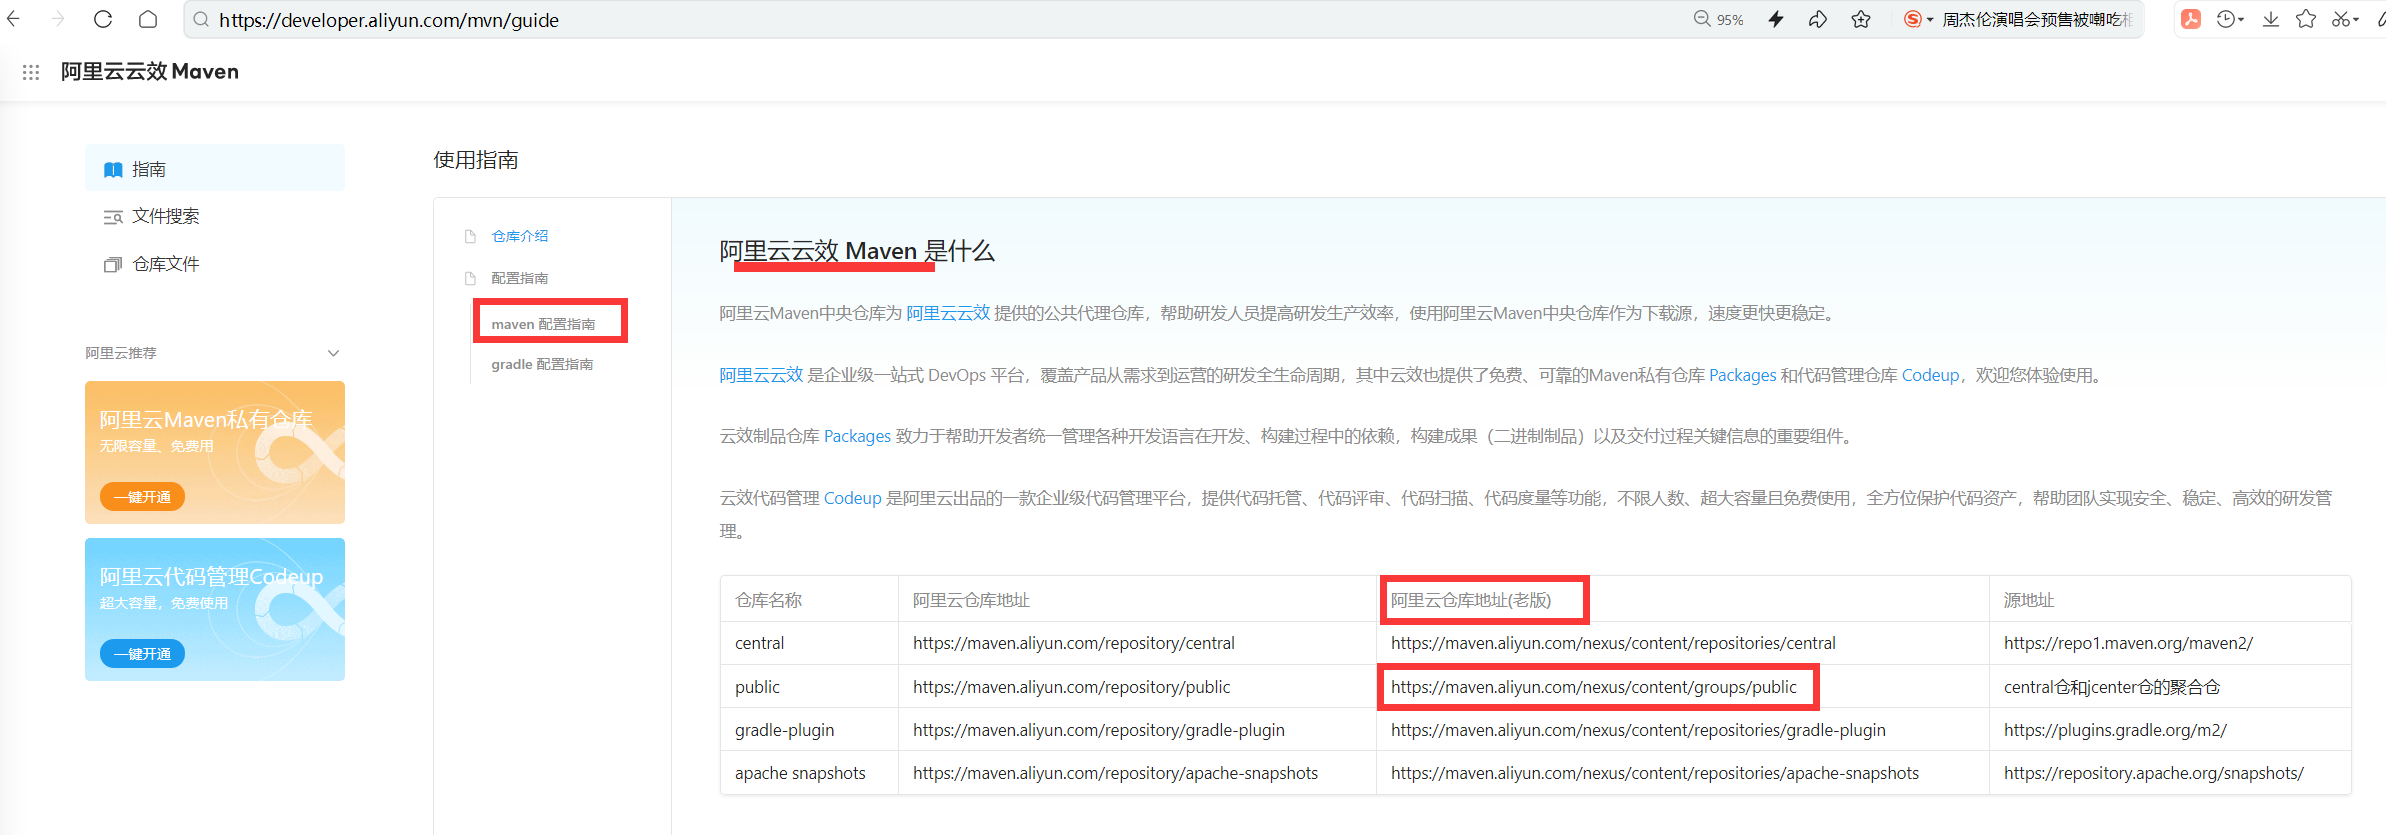Click the document icon beside 配置指南
Viewport: 2386px width, 835px height.
coord(470,279)
